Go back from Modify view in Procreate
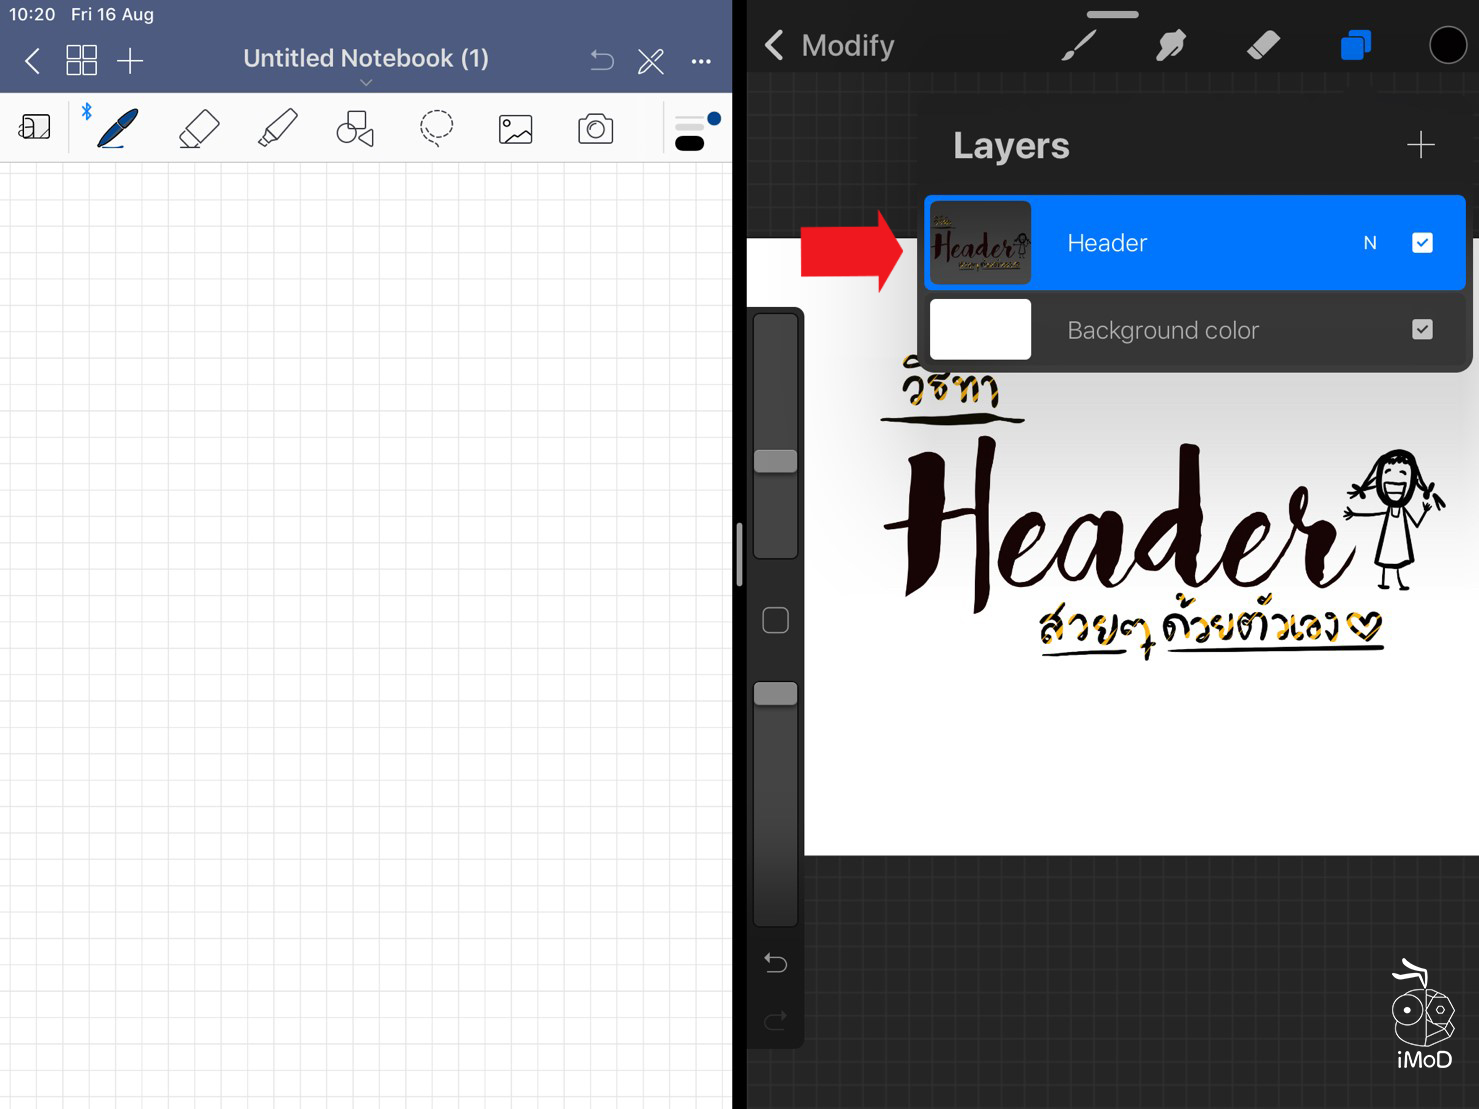 (773, 45)
